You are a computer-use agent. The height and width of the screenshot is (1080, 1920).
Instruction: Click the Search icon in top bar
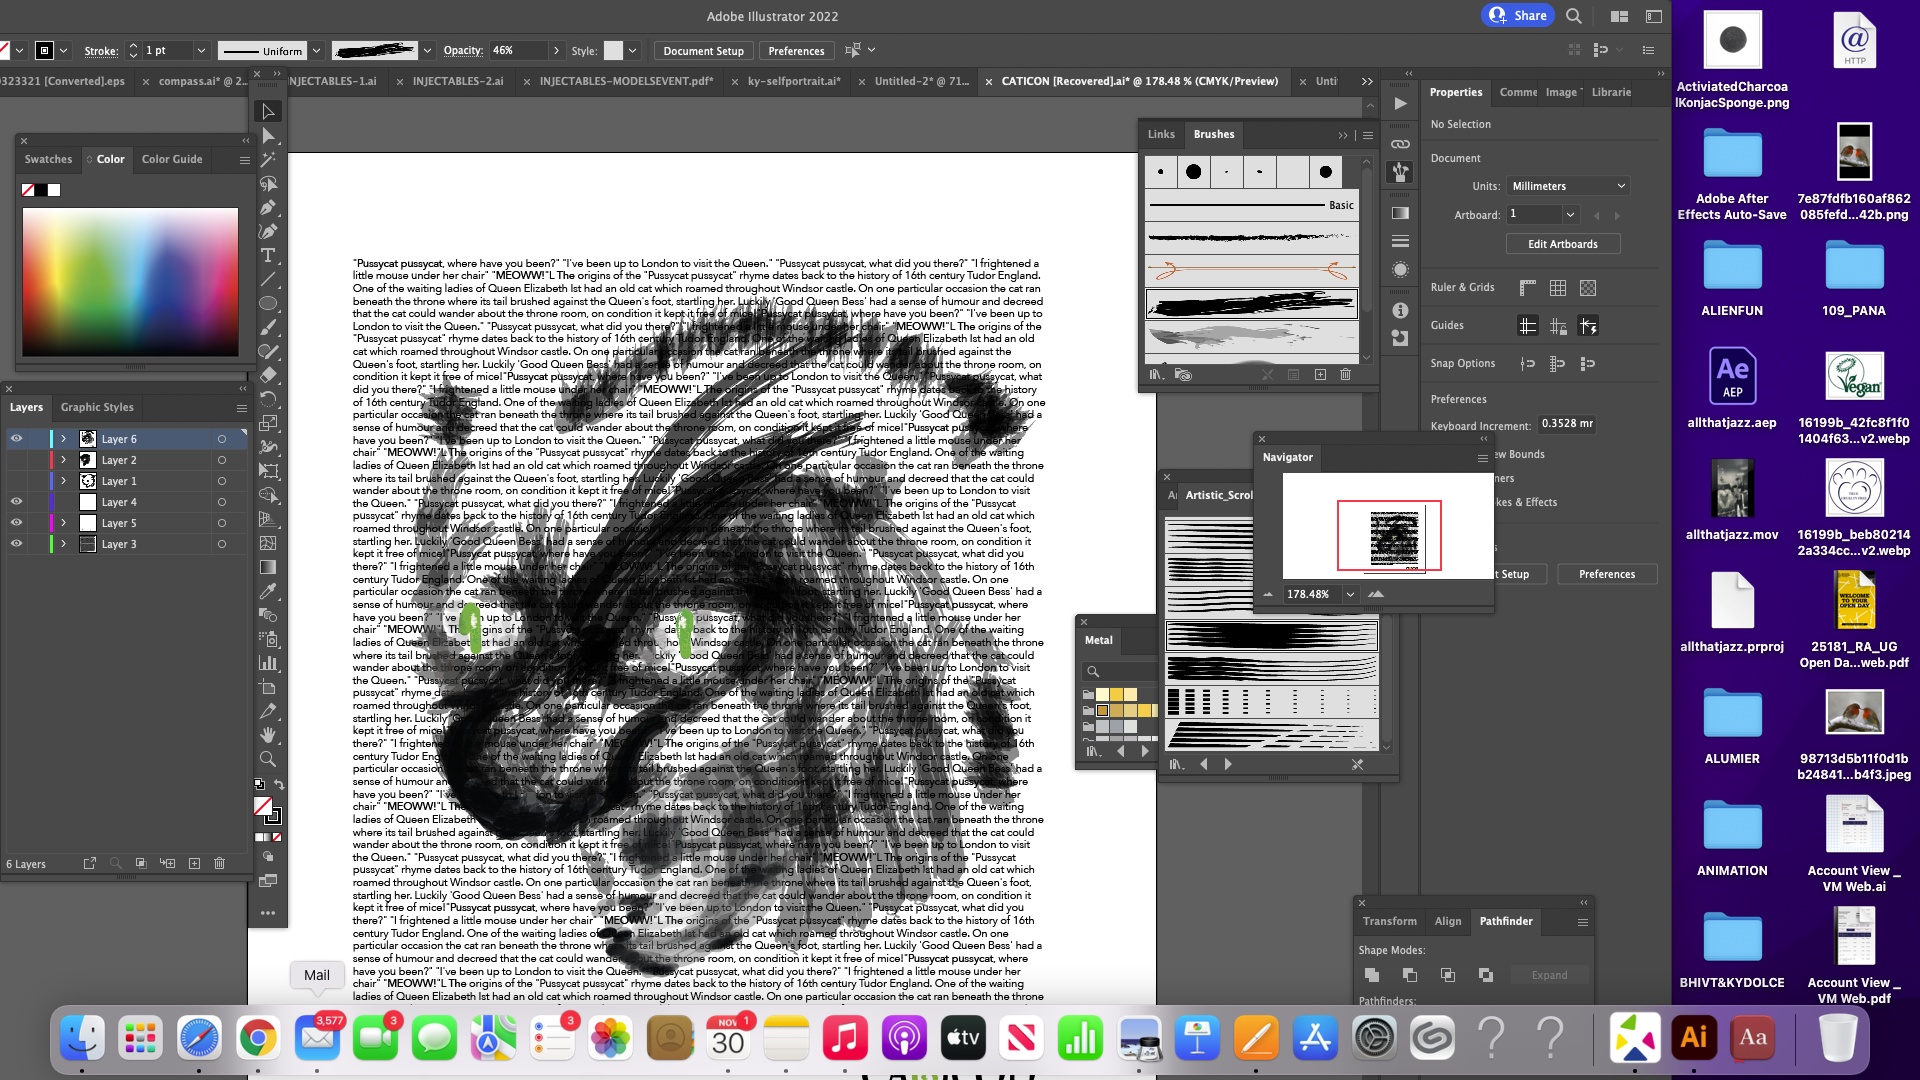pos(1574,16)
